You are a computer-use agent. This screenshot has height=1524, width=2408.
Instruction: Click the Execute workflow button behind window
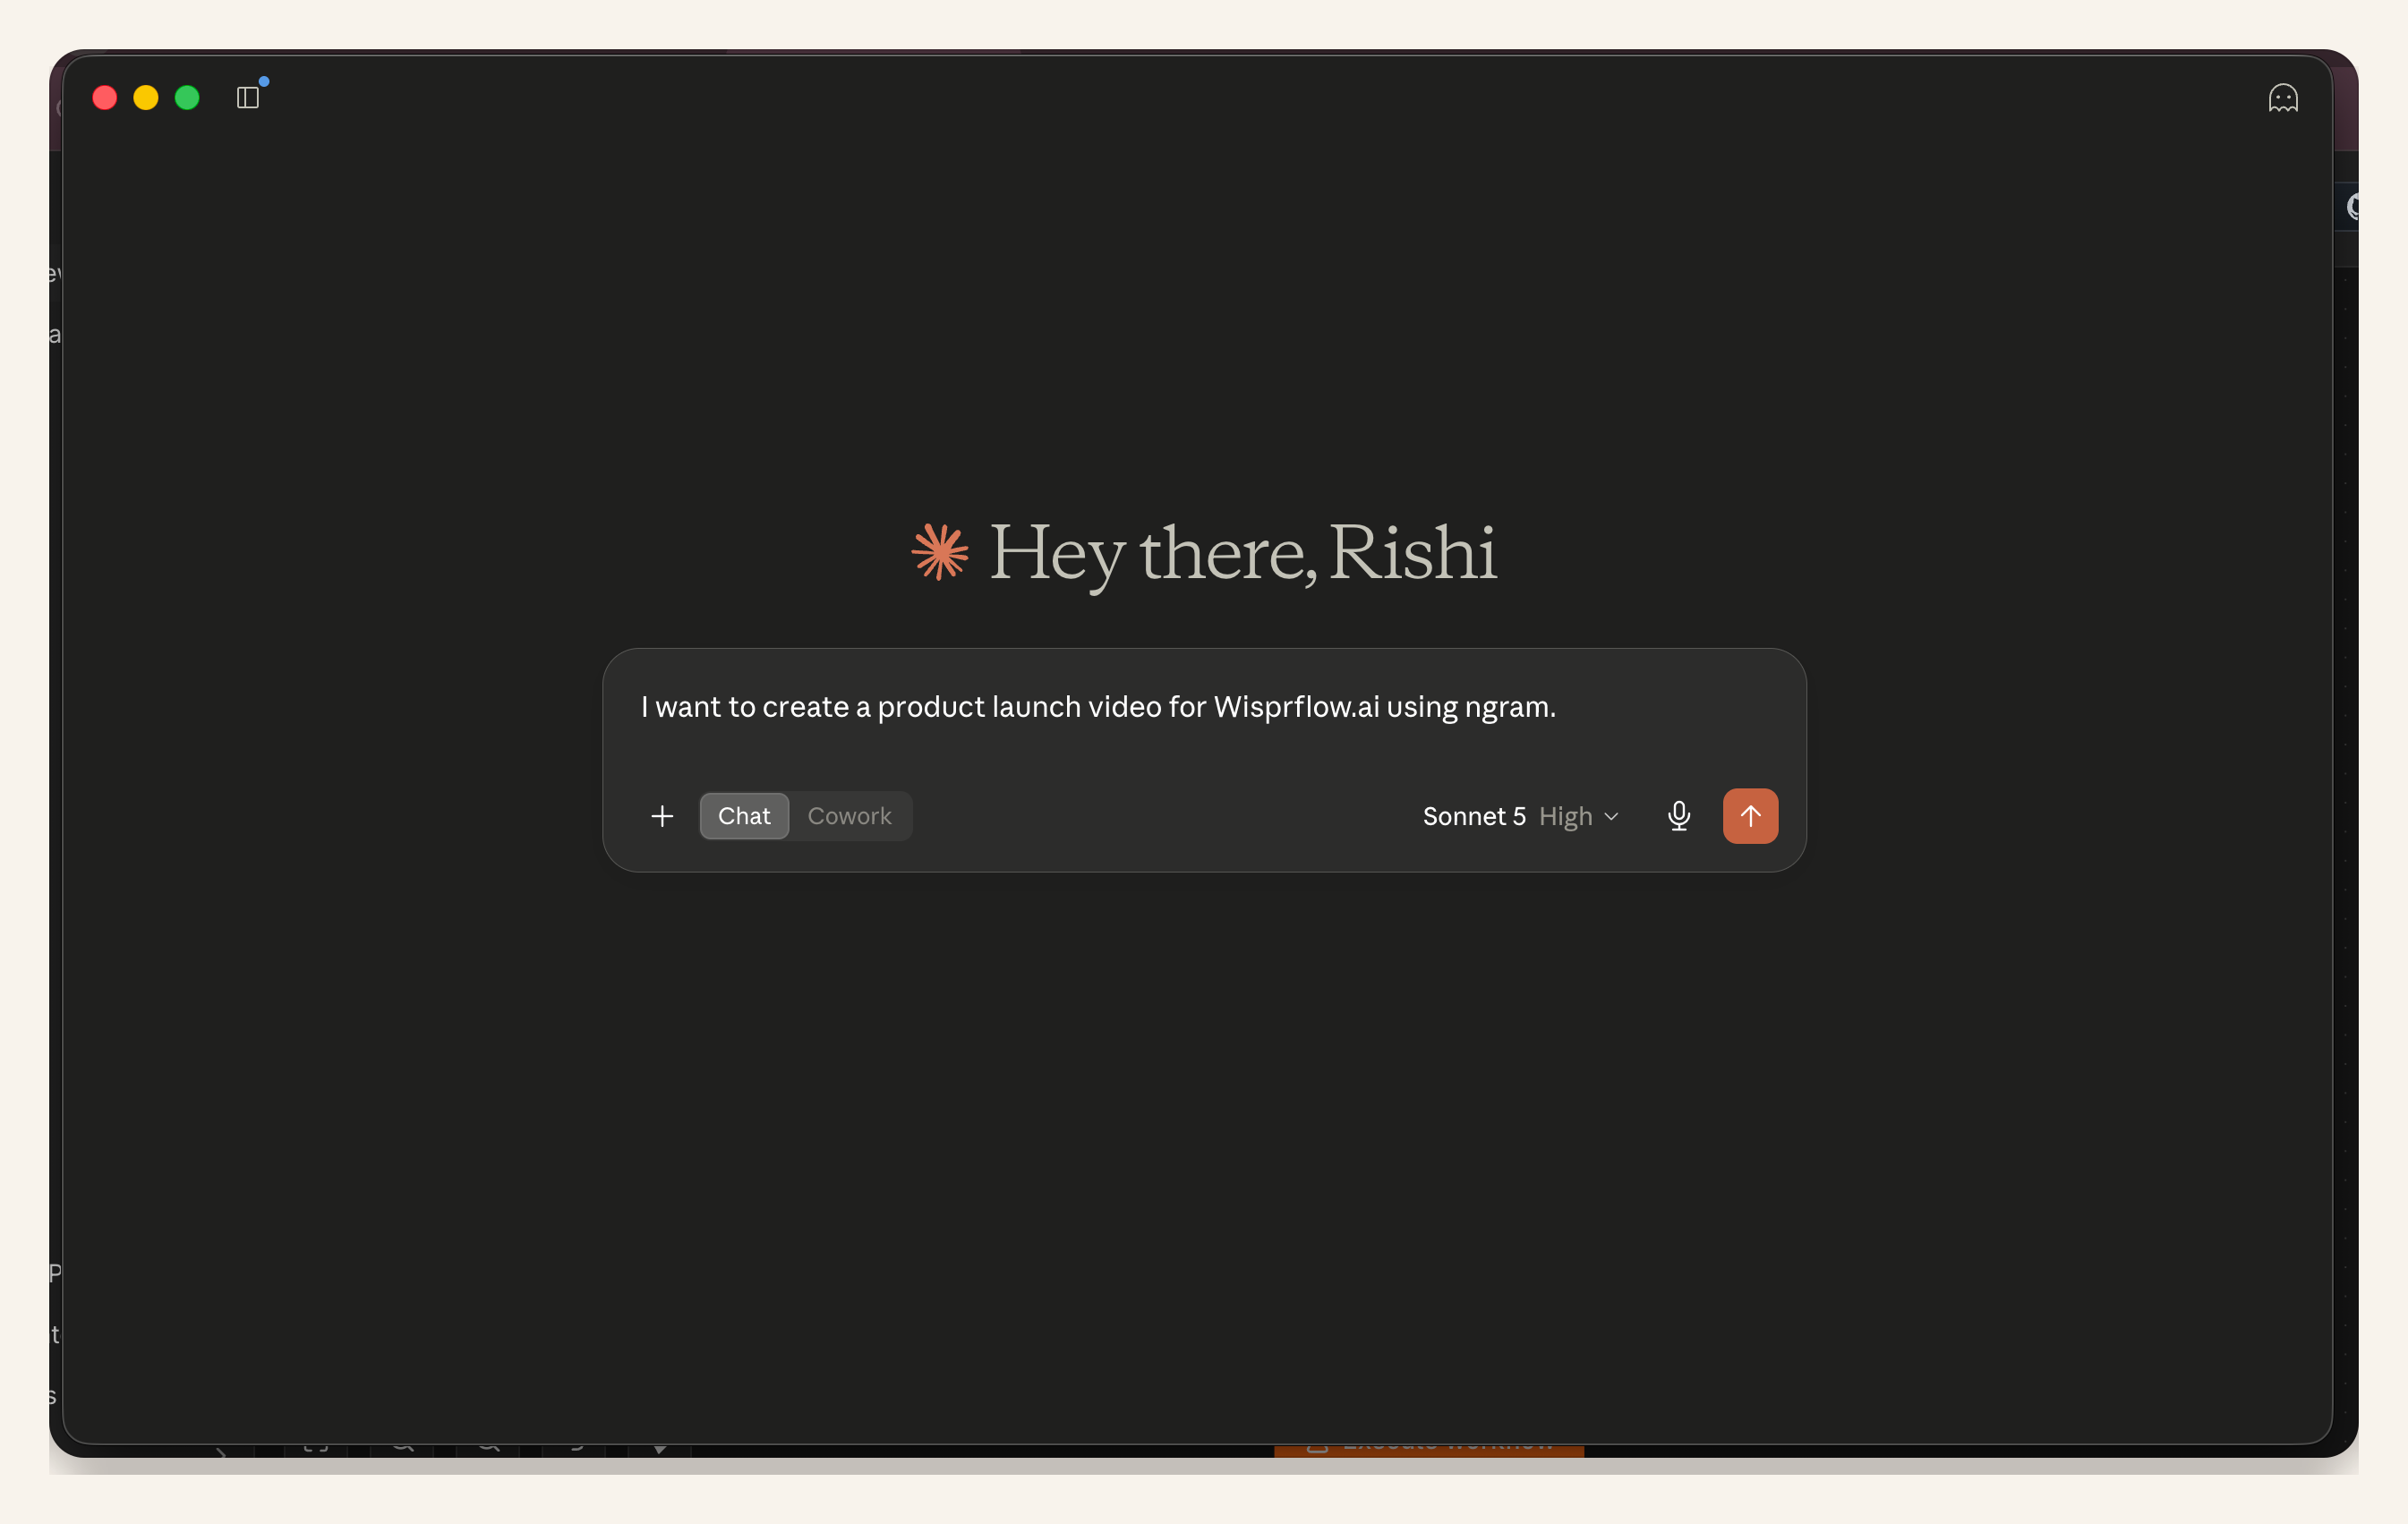point(1428,1448)
